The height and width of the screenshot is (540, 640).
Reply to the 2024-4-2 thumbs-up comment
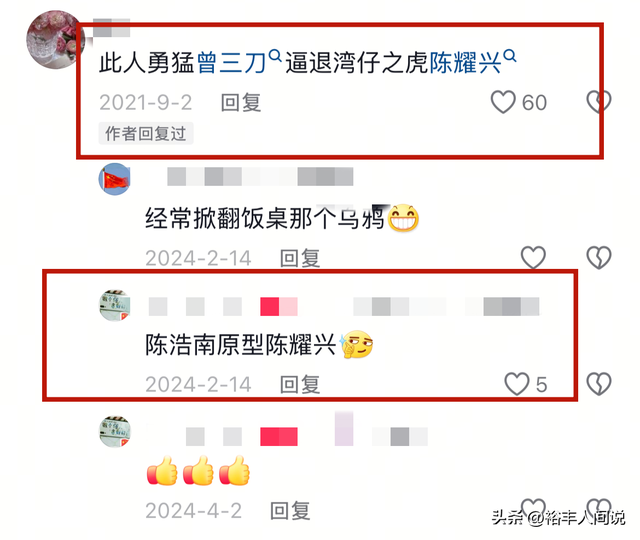pyautogui.click(x=290, y=511)
